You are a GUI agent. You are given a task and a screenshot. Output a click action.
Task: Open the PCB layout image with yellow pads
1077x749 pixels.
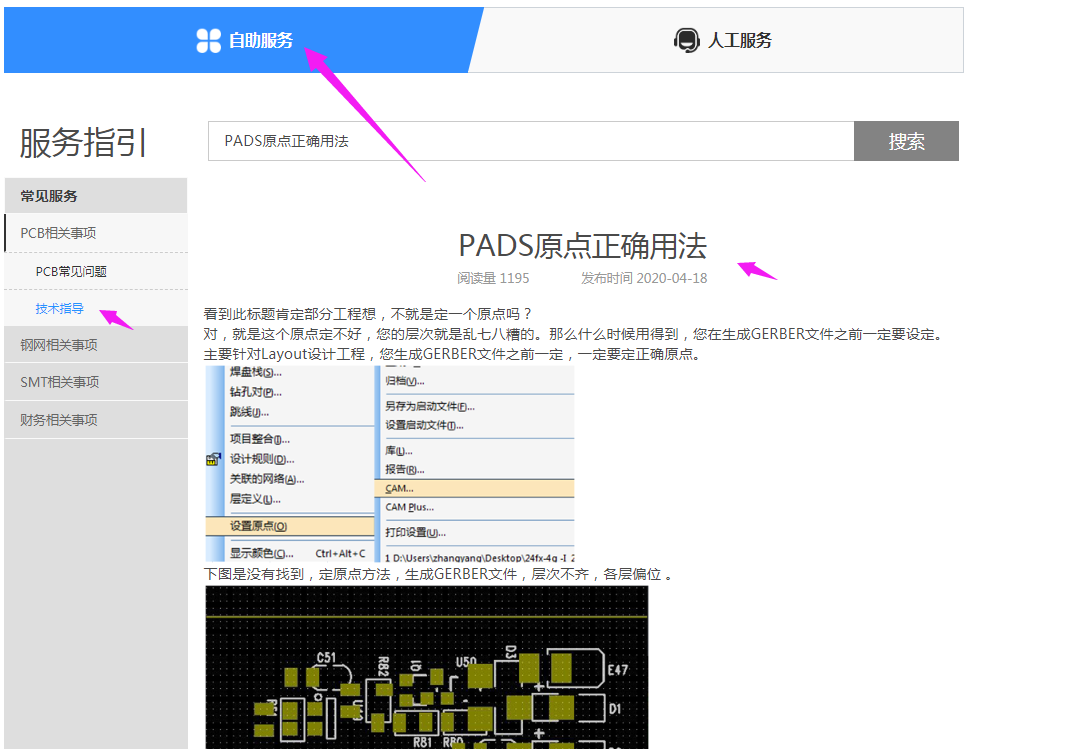pyautogui.click(x=426, y=667)
